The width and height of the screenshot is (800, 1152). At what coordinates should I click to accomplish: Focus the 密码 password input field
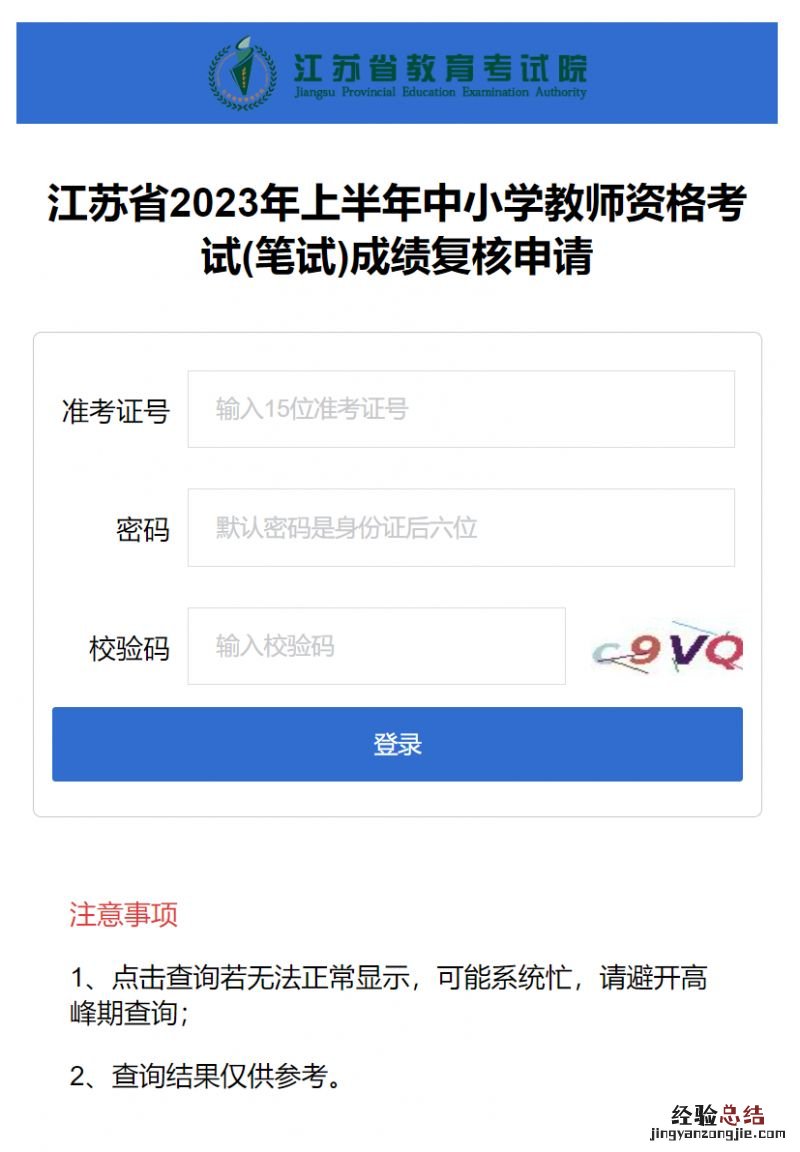point(461,528)
